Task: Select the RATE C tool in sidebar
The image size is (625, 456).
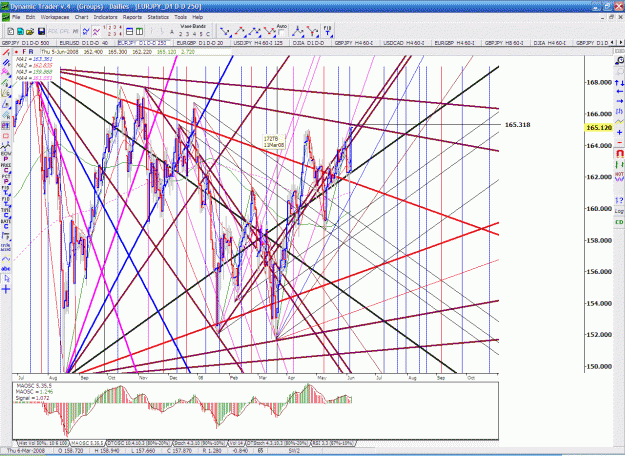Action: pyautogui.click(x=6, y=224)
